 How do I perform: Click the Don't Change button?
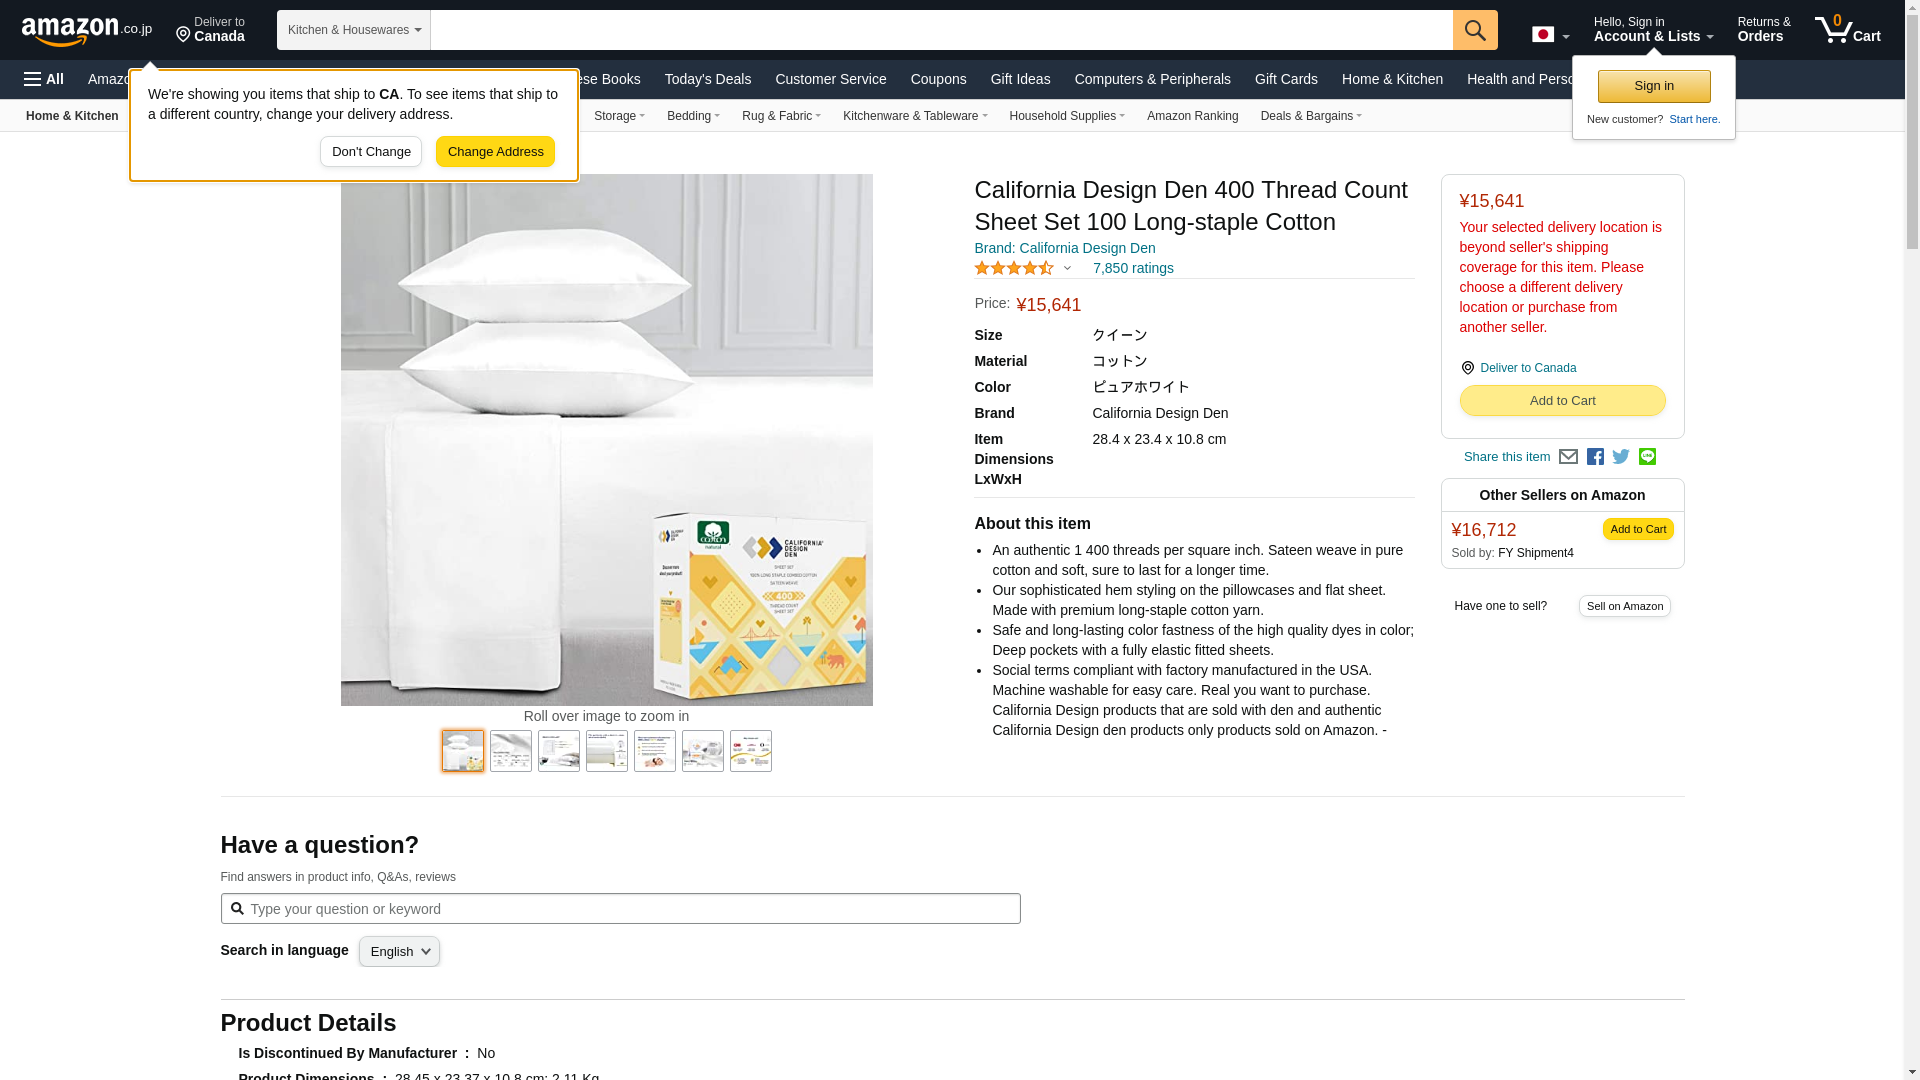pyautogui.click(x=371, y=152)
